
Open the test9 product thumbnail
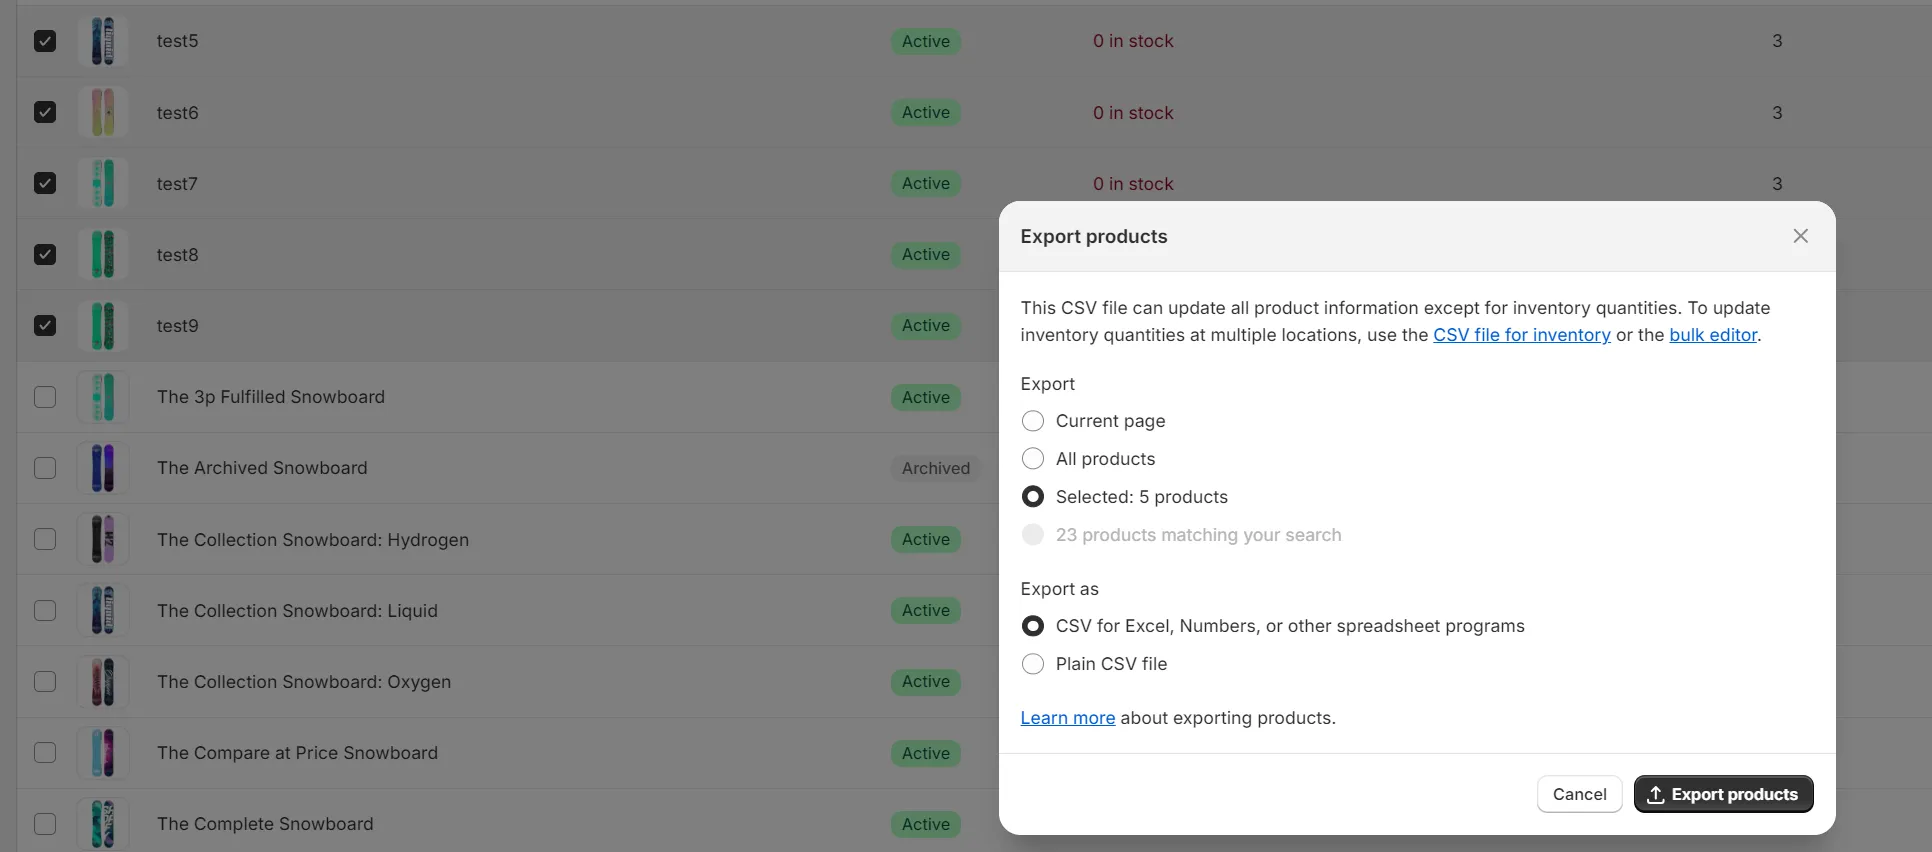(x=103, y=326)
